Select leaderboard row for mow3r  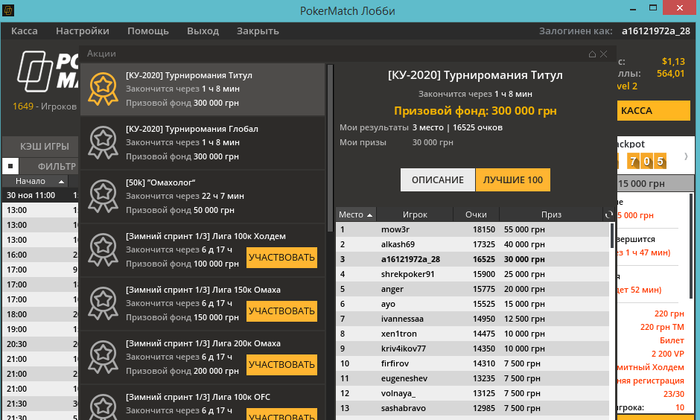click(472, 229)
